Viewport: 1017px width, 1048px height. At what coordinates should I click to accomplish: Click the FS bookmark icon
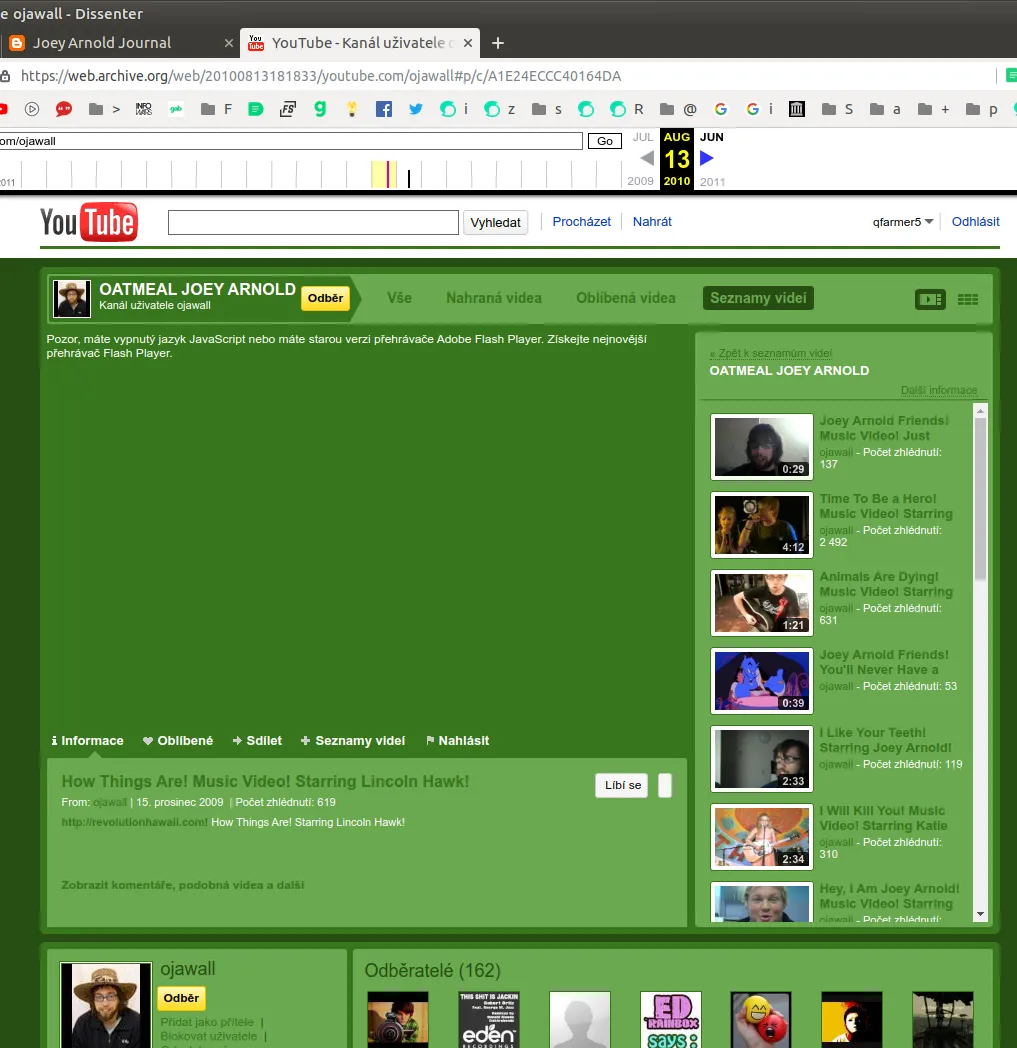(x=287, y=109)
